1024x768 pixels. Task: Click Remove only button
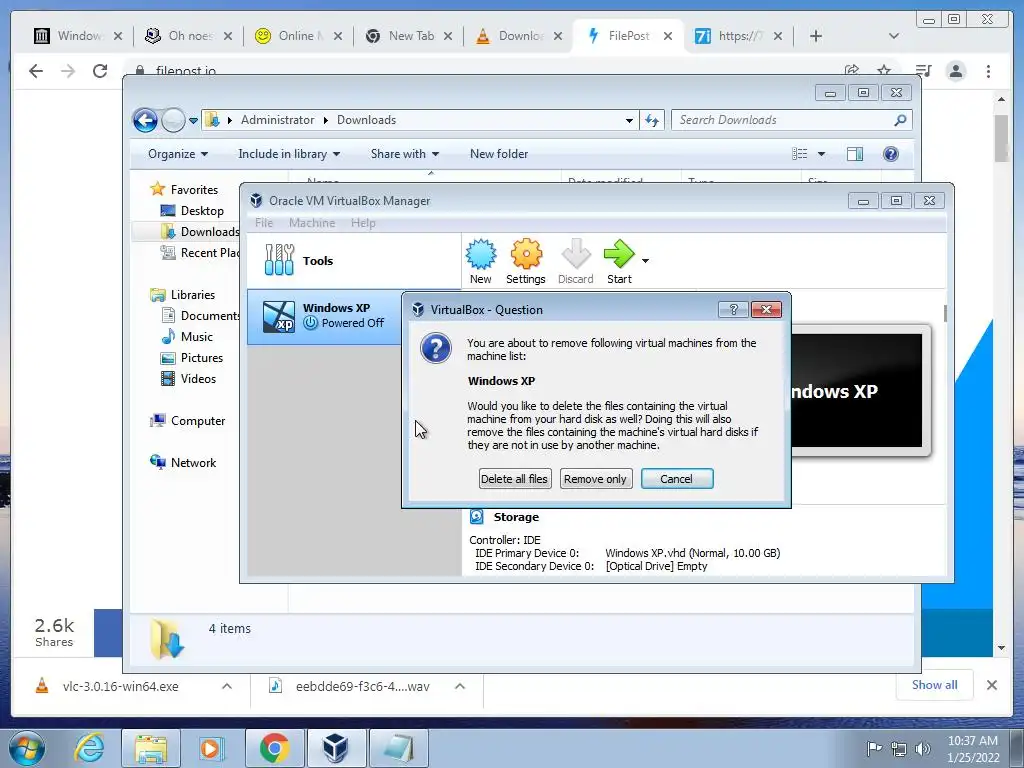tap(595, 479)
